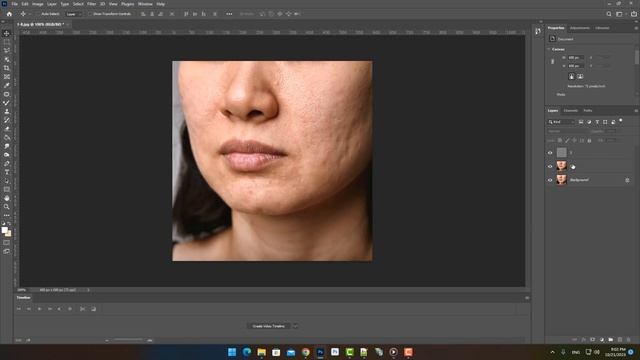Click the more align options ellipsis

(229, 14)
